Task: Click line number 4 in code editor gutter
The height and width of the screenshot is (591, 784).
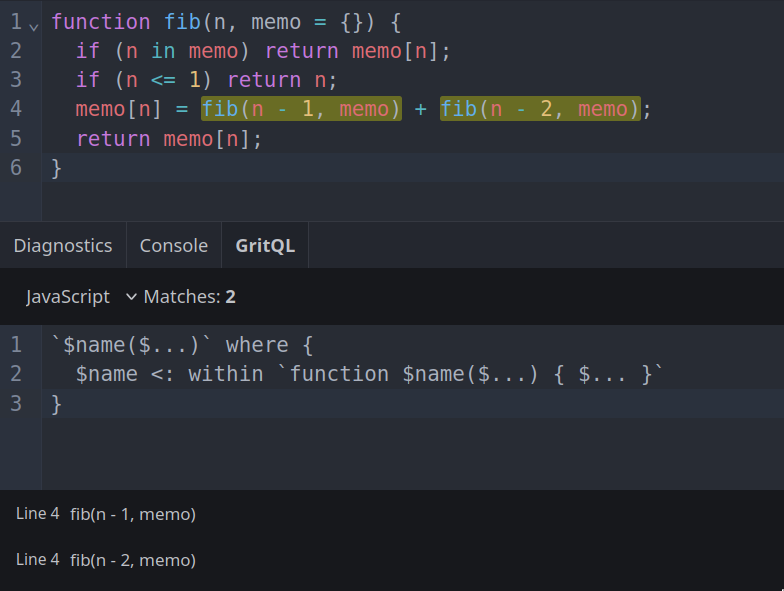Action: click(x=16, y=109)
